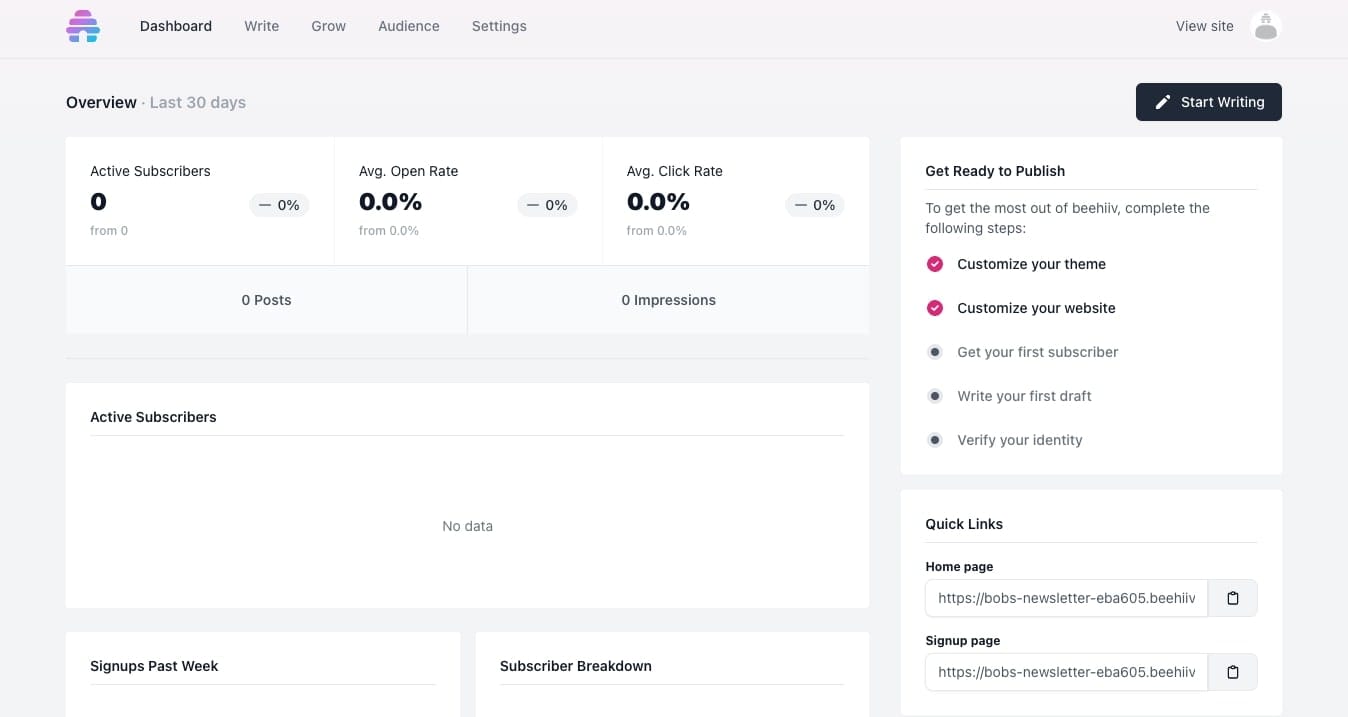Open the View site link
Screen dimensions: 1348x717
[1204, 26]
